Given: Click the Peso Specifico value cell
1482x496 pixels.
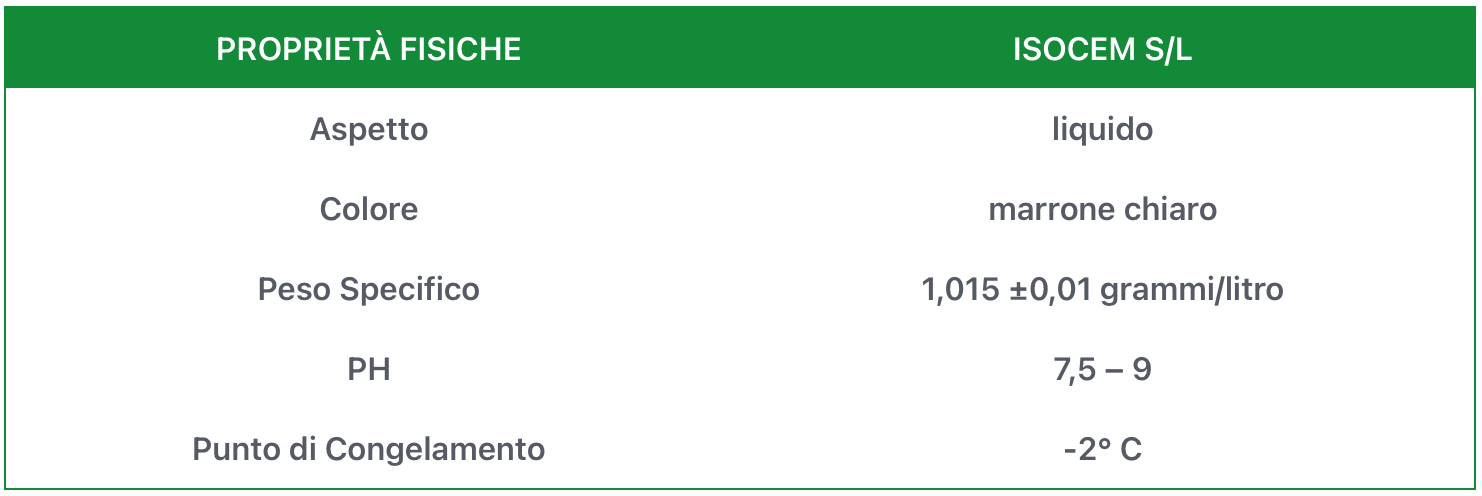Looking at the screenshot, I should coord(1102,289).
